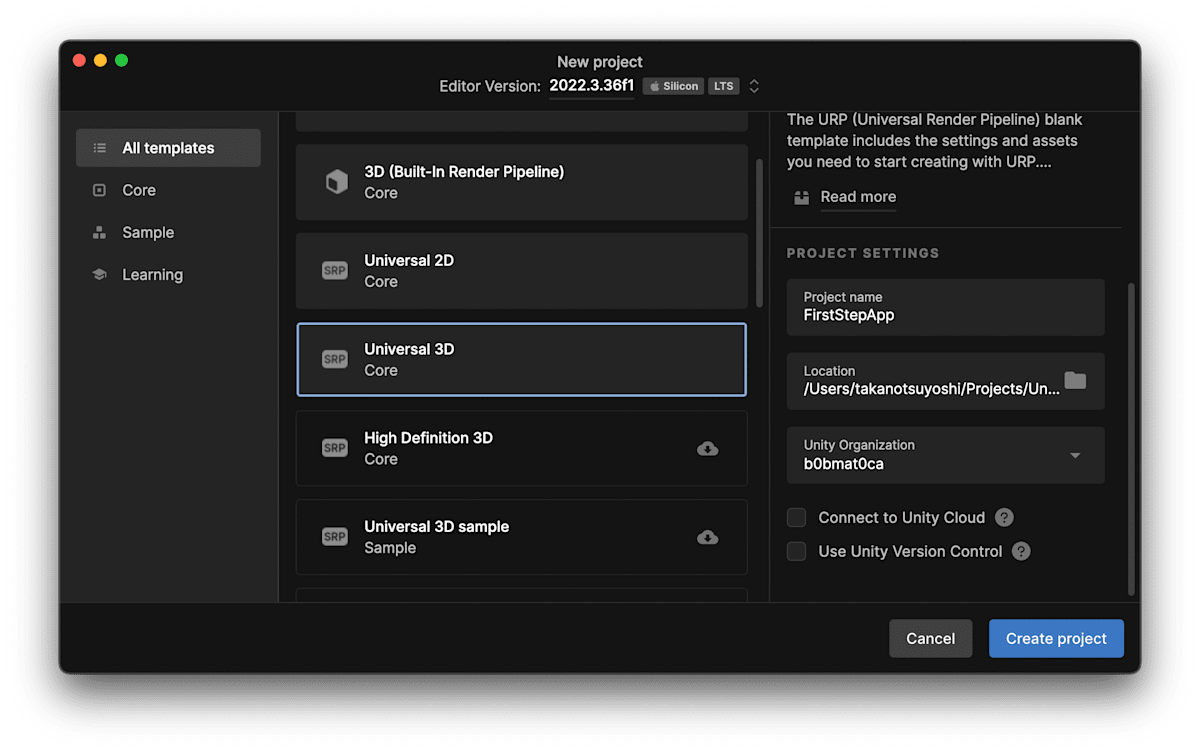Enable Connect to Unity Cloud checkbox
The height and width of the screenshot is (752, 1200).
point(797,518)
